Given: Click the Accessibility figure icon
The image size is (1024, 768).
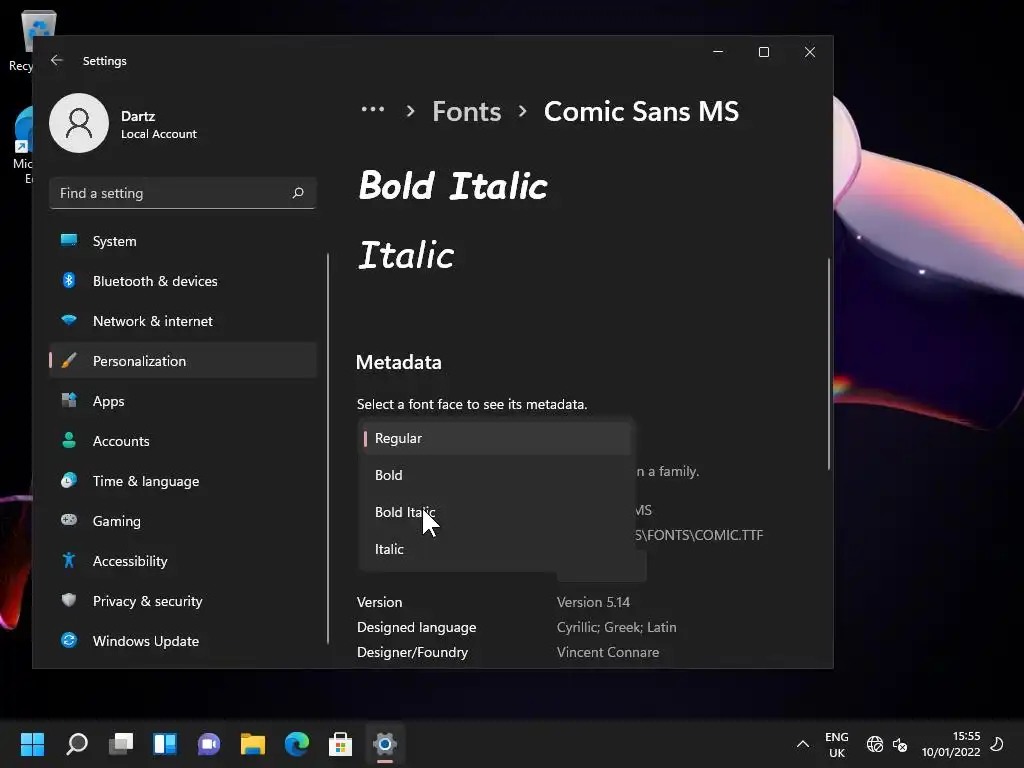Looking at the screenshot, I should tap(69, 560).
